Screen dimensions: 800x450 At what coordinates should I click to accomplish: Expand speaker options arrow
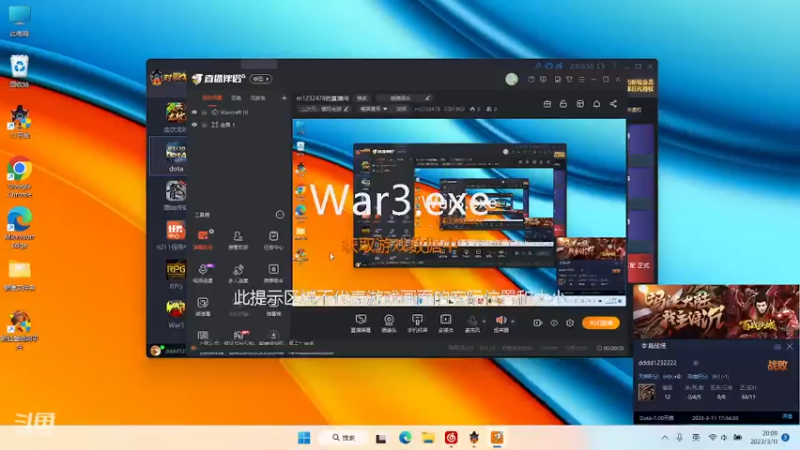click(x=513, y=321)
